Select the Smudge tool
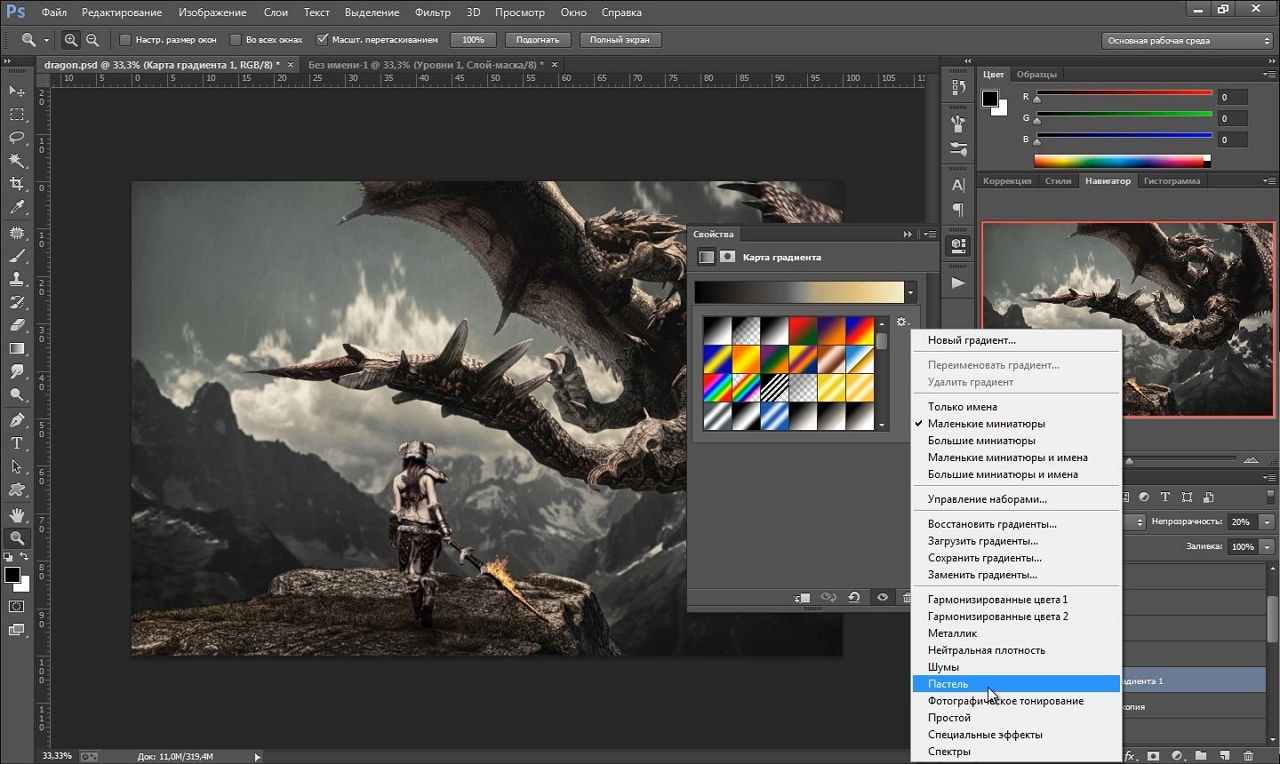This screenshot has width=1280, height=764. [17, 371]
